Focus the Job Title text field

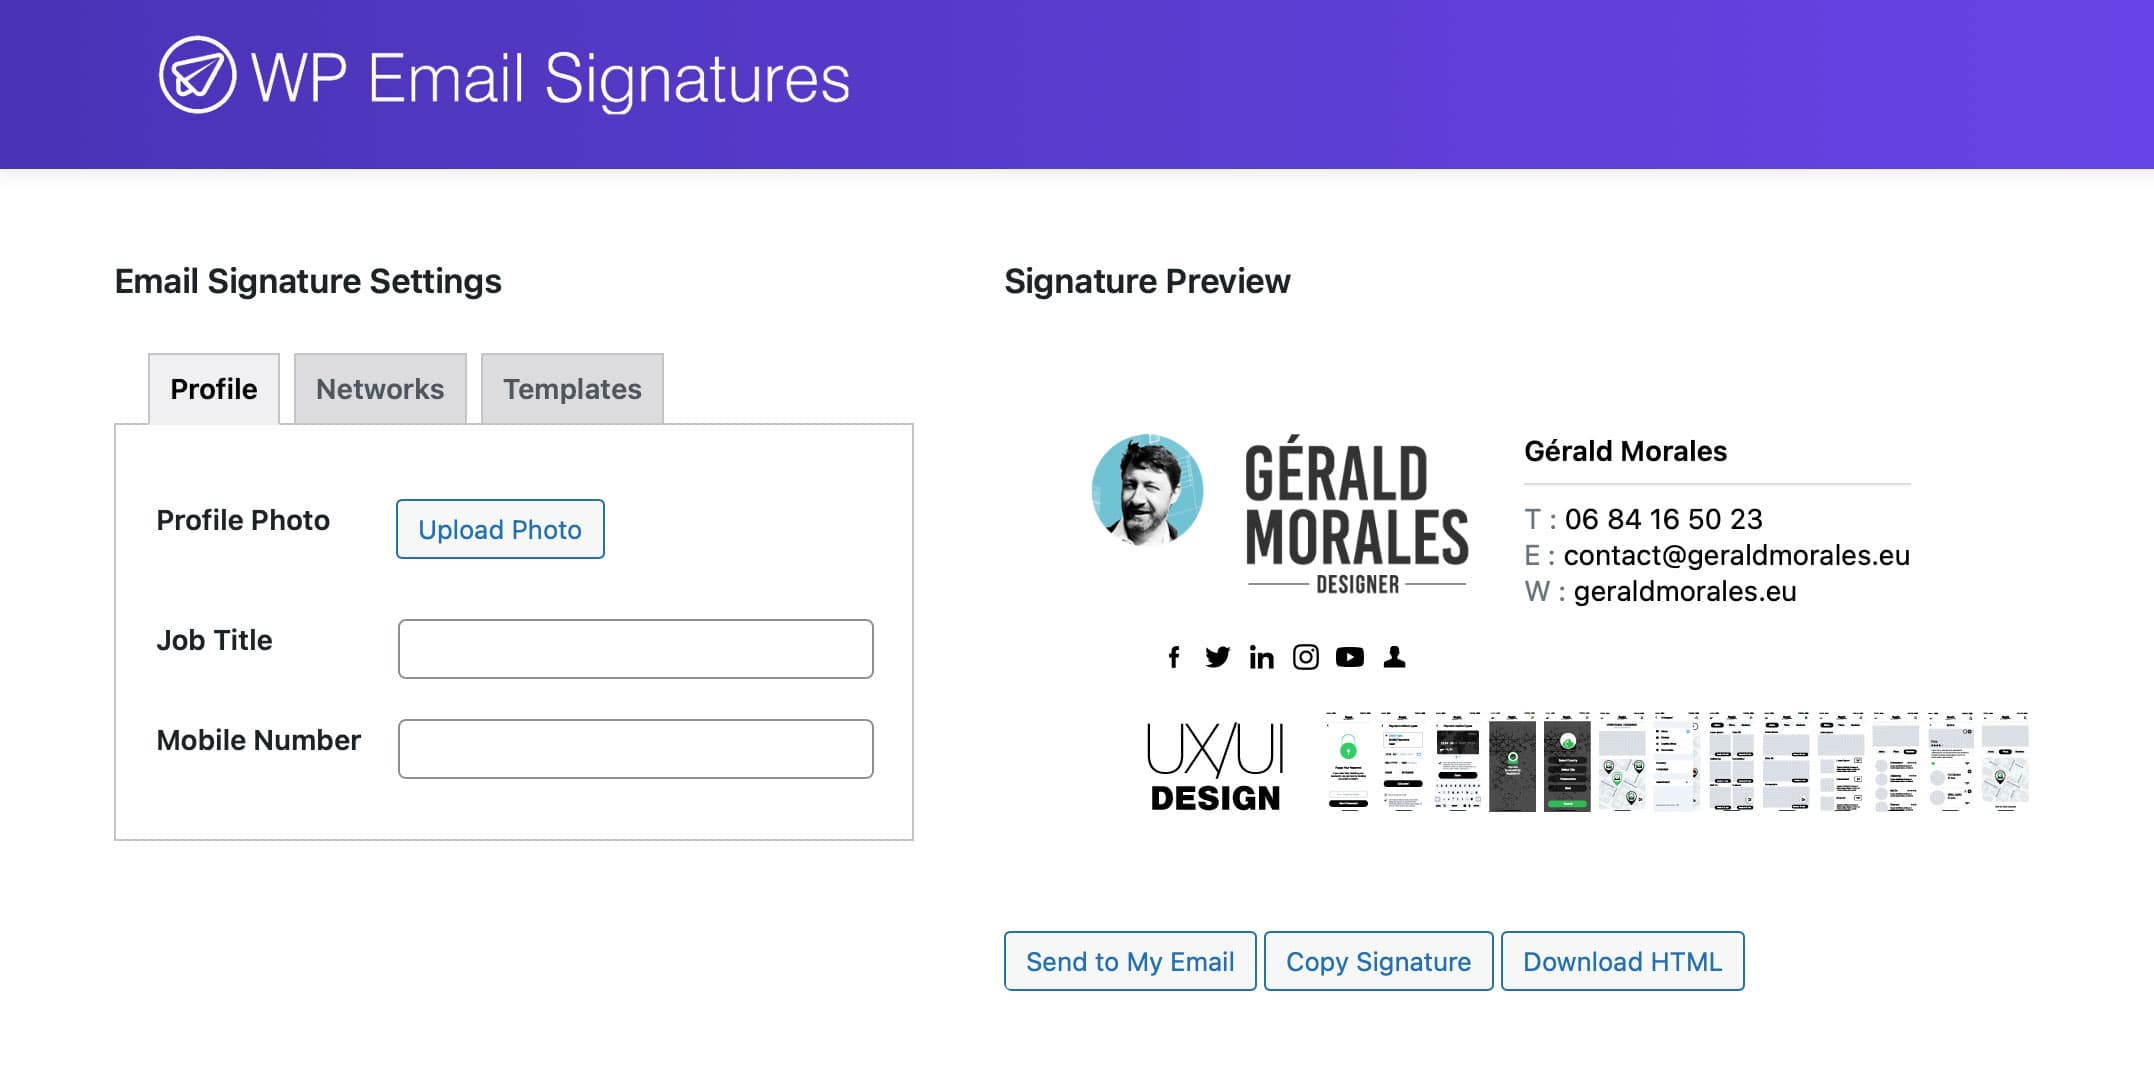635,649
